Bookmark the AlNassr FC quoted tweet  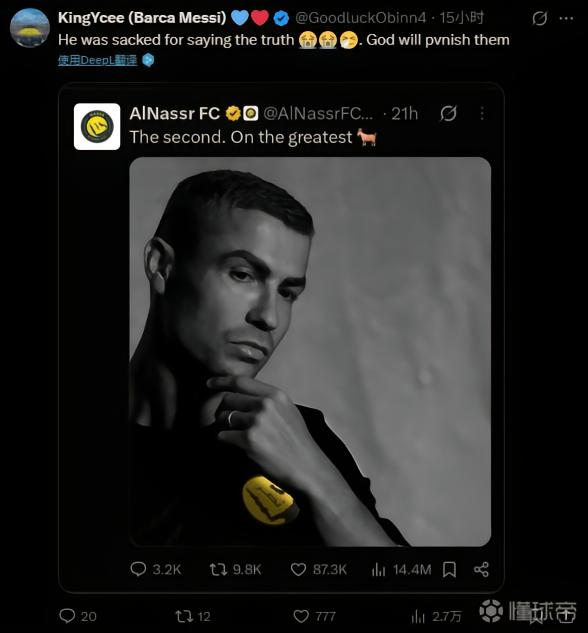point(449,570)
